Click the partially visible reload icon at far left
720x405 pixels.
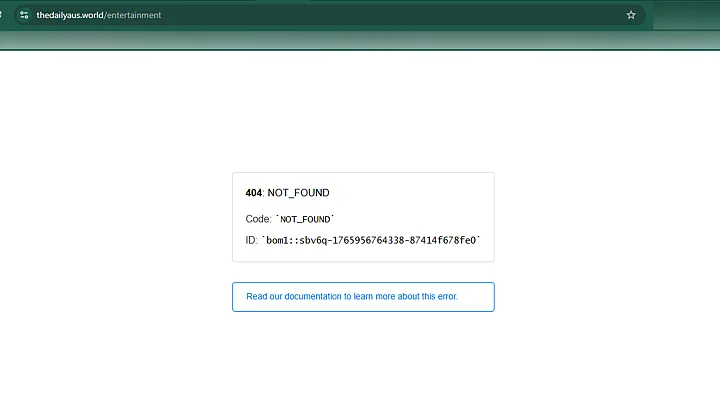pyautogui.click(x=3, y=15)
